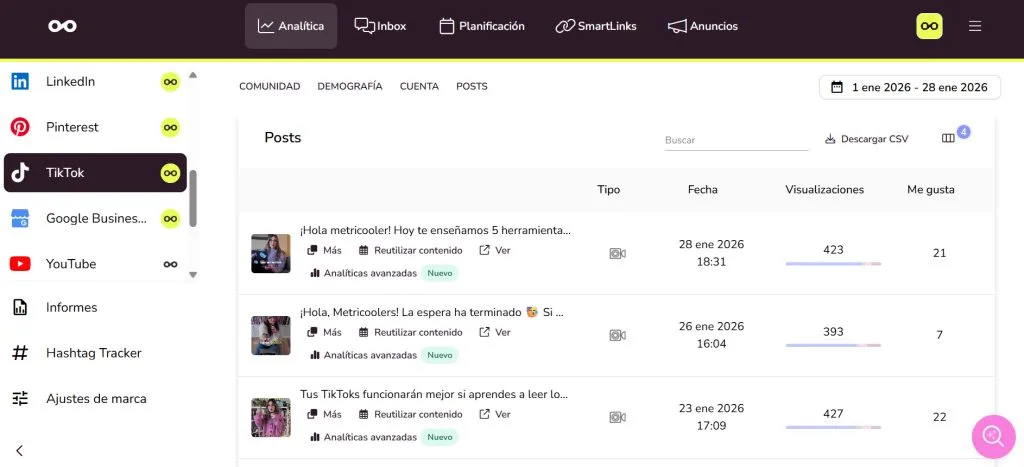Click Ver on the 28 ene post
The image size is (1024, 467).
[495, 250]
